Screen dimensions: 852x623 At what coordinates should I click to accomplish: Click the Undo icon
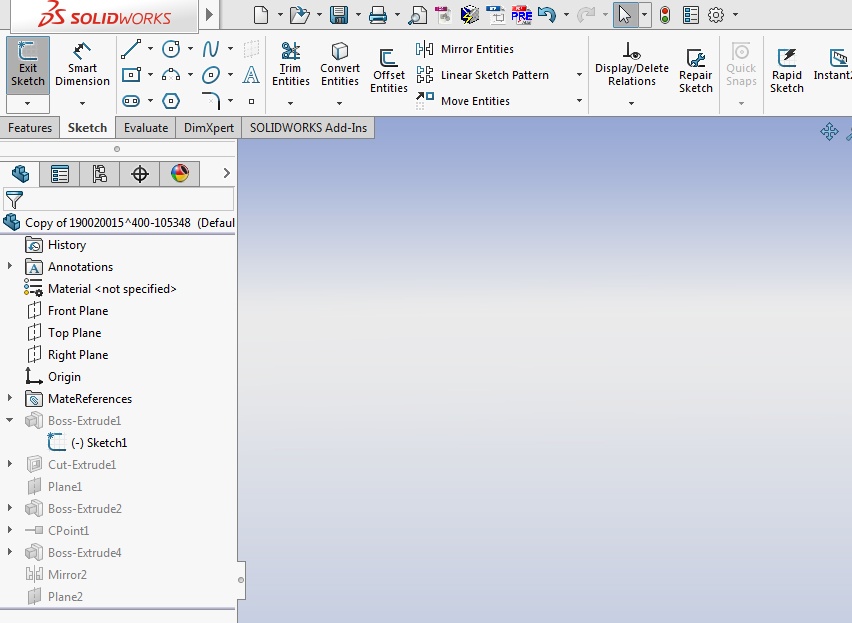(x=547, y=15)
